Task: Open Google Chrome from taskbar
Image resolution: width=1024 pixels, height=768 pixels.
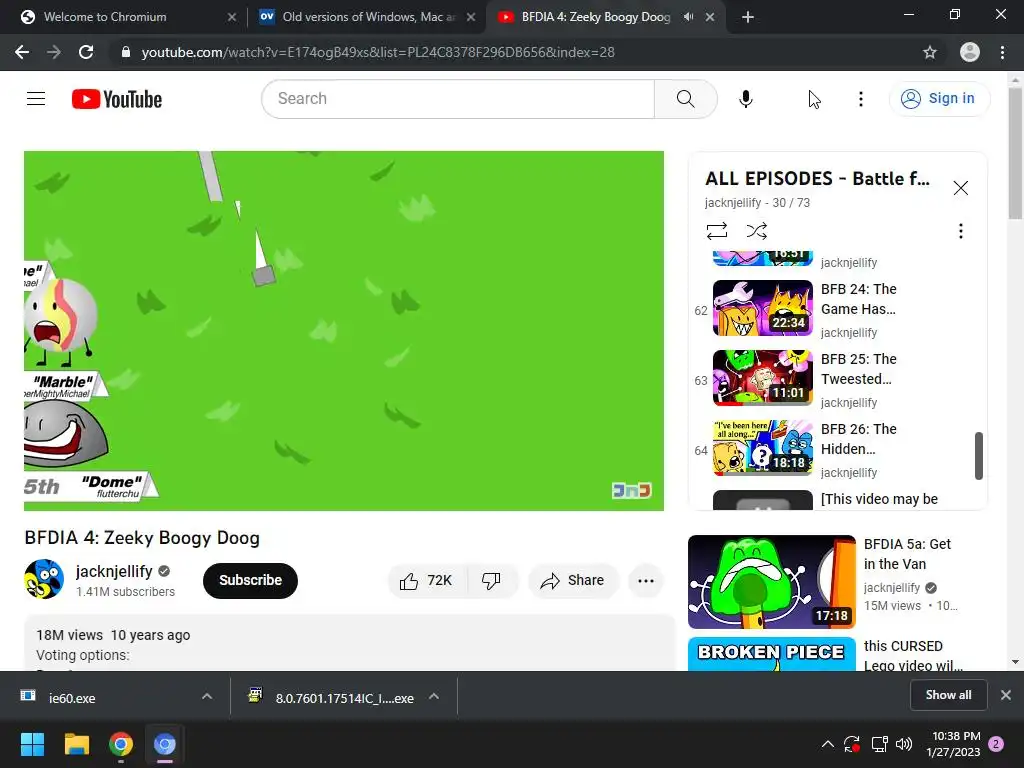Action: pos(121,744)
